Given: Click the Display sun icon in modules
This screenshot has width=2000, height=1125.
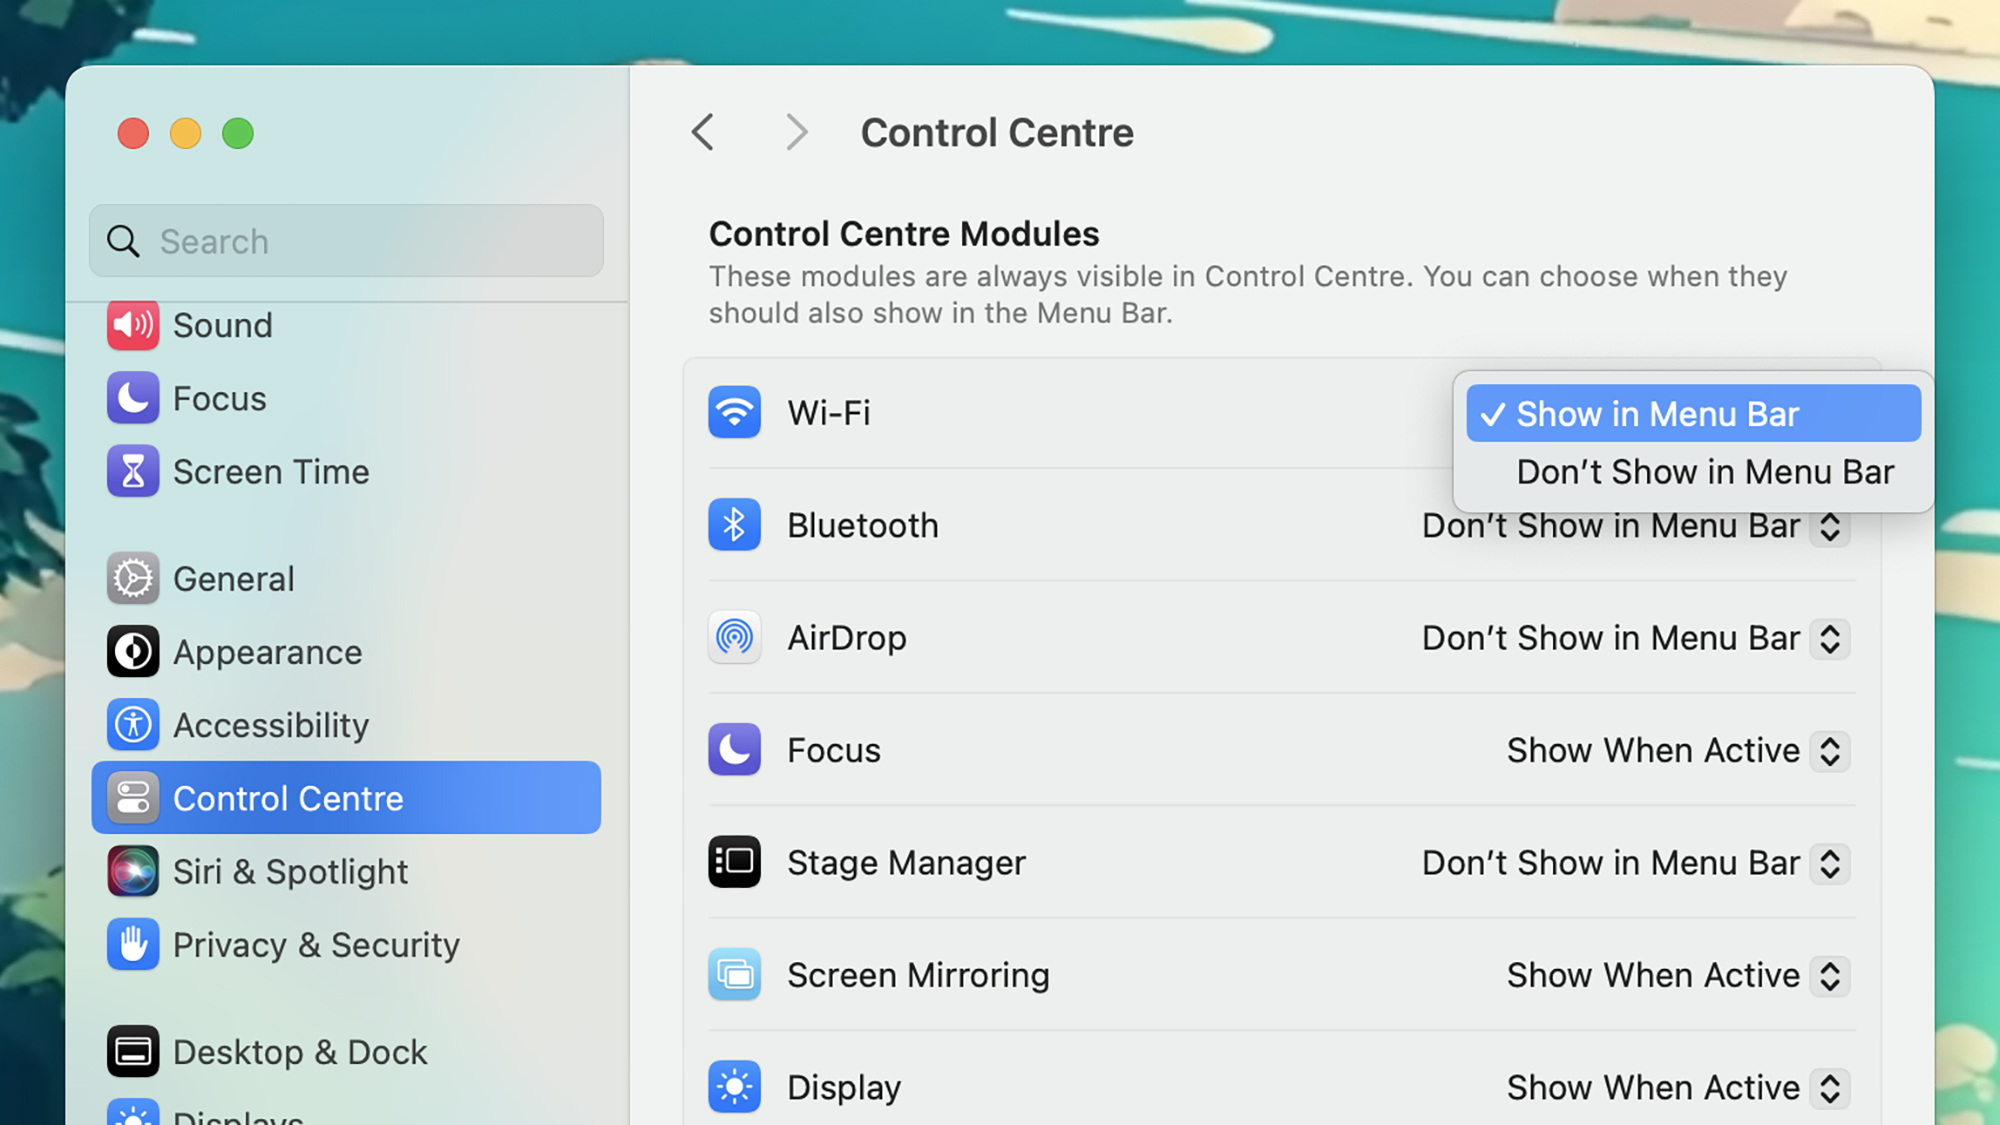Looking at the screenshot, I should (734, 1085).
